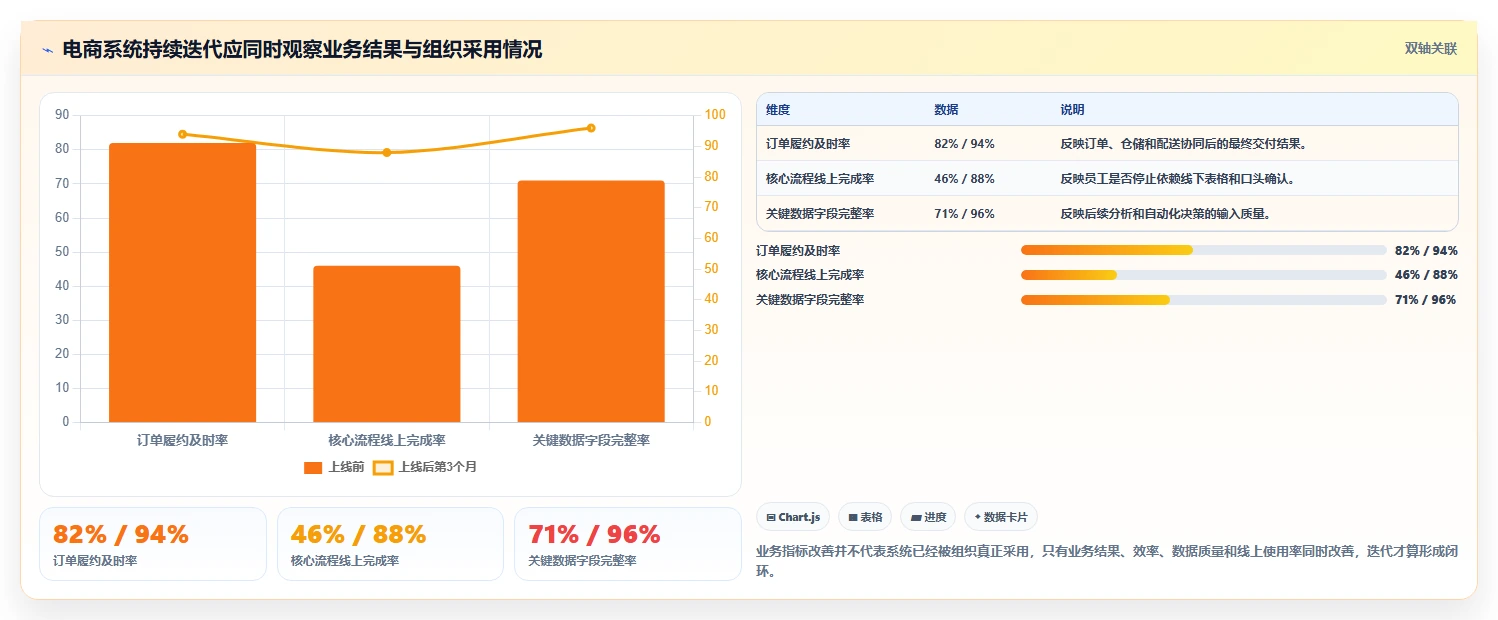Click the 46% / 88% table cell

(964, 179)
